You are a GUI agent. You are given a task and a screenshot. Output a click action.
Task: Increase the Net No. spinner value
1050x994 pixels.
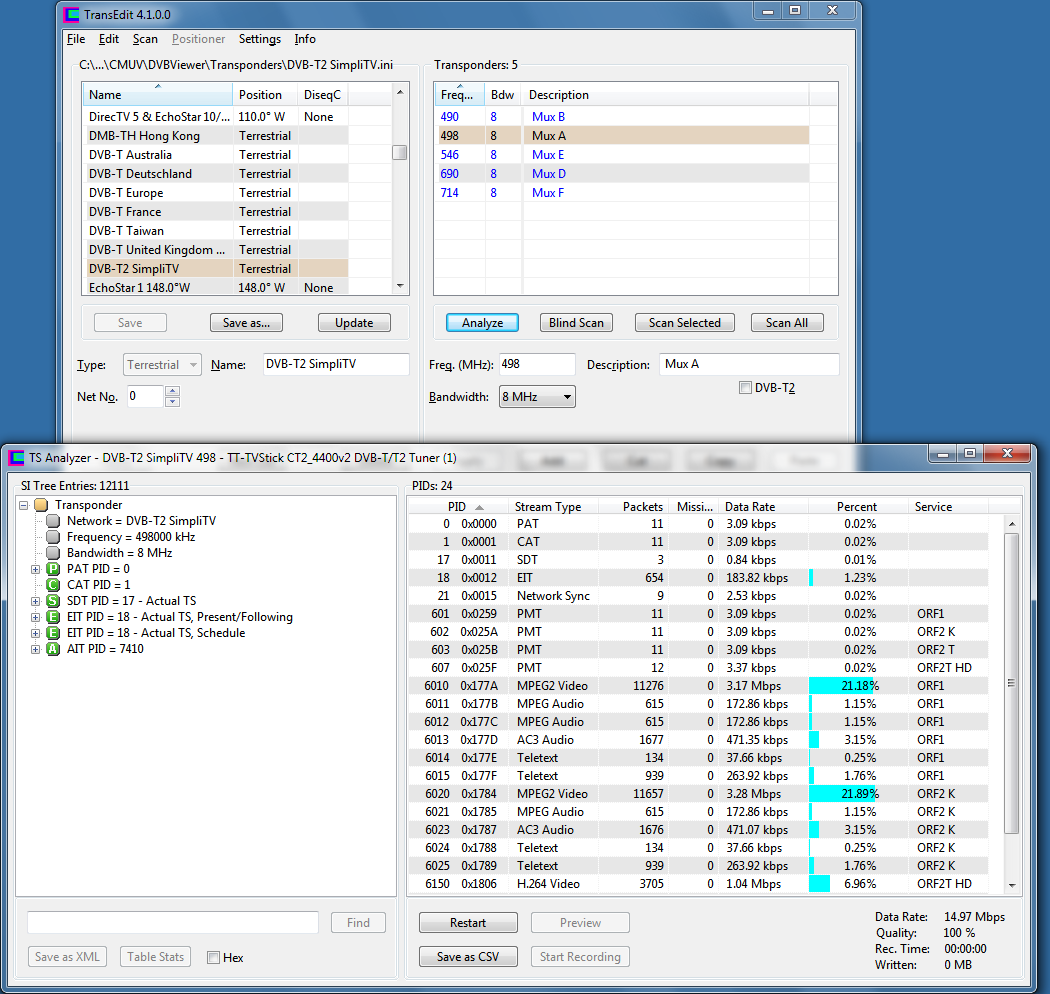tap(172, 392)
